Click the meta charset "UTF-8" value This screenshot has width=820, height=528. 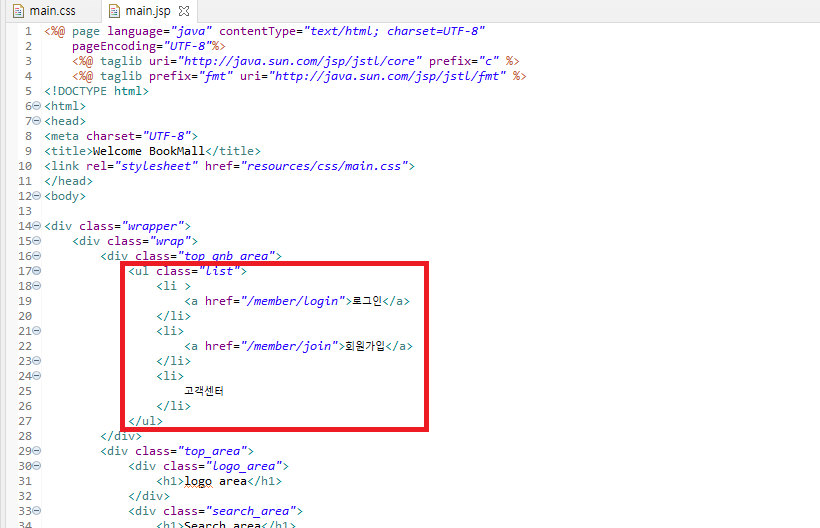click(x=166, y=136)
